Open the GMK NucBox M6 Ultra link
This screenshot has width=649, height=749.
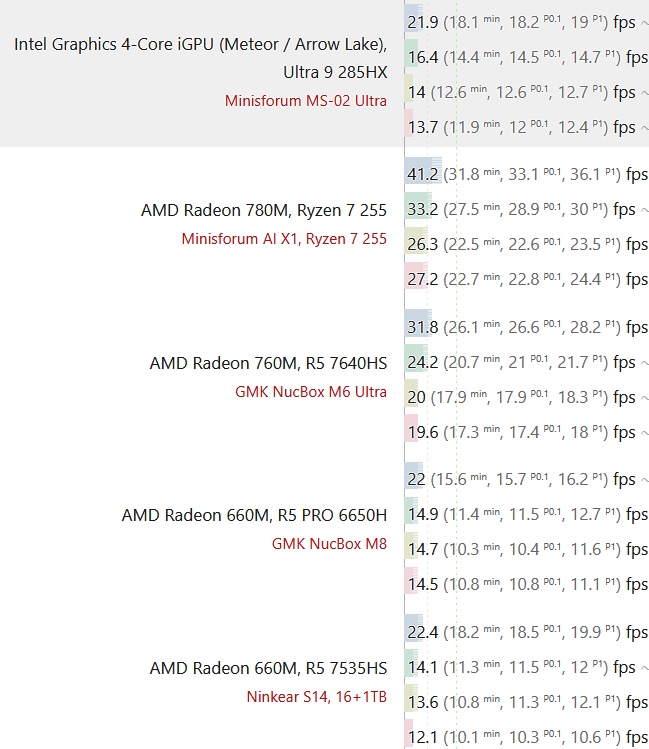point(311,392)
